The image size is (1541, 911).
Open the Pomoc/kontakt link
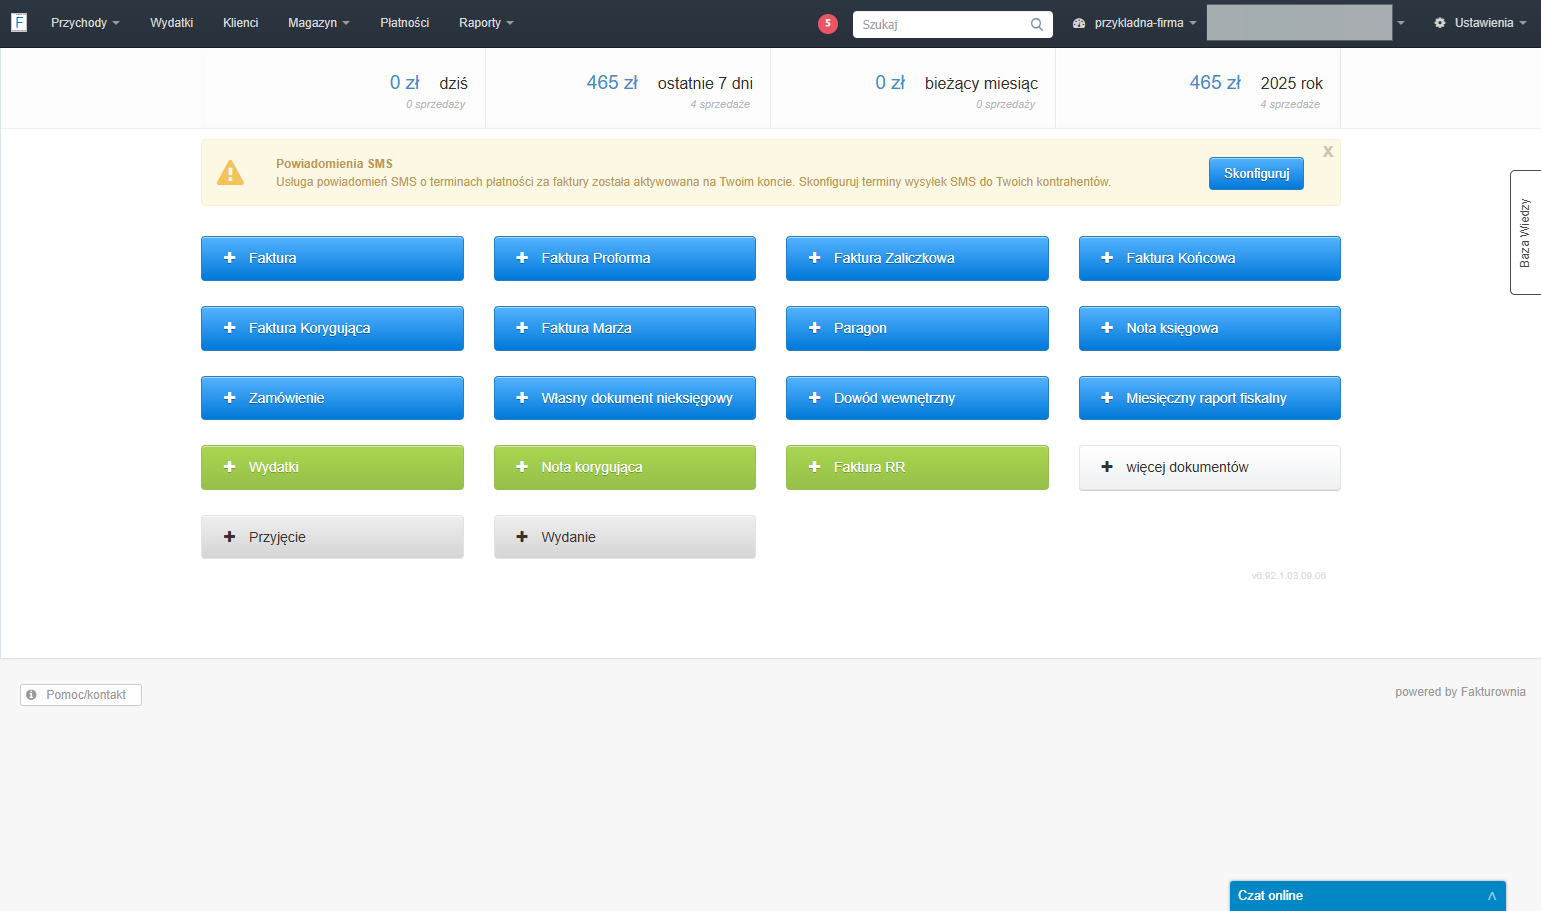coord(81,695)
